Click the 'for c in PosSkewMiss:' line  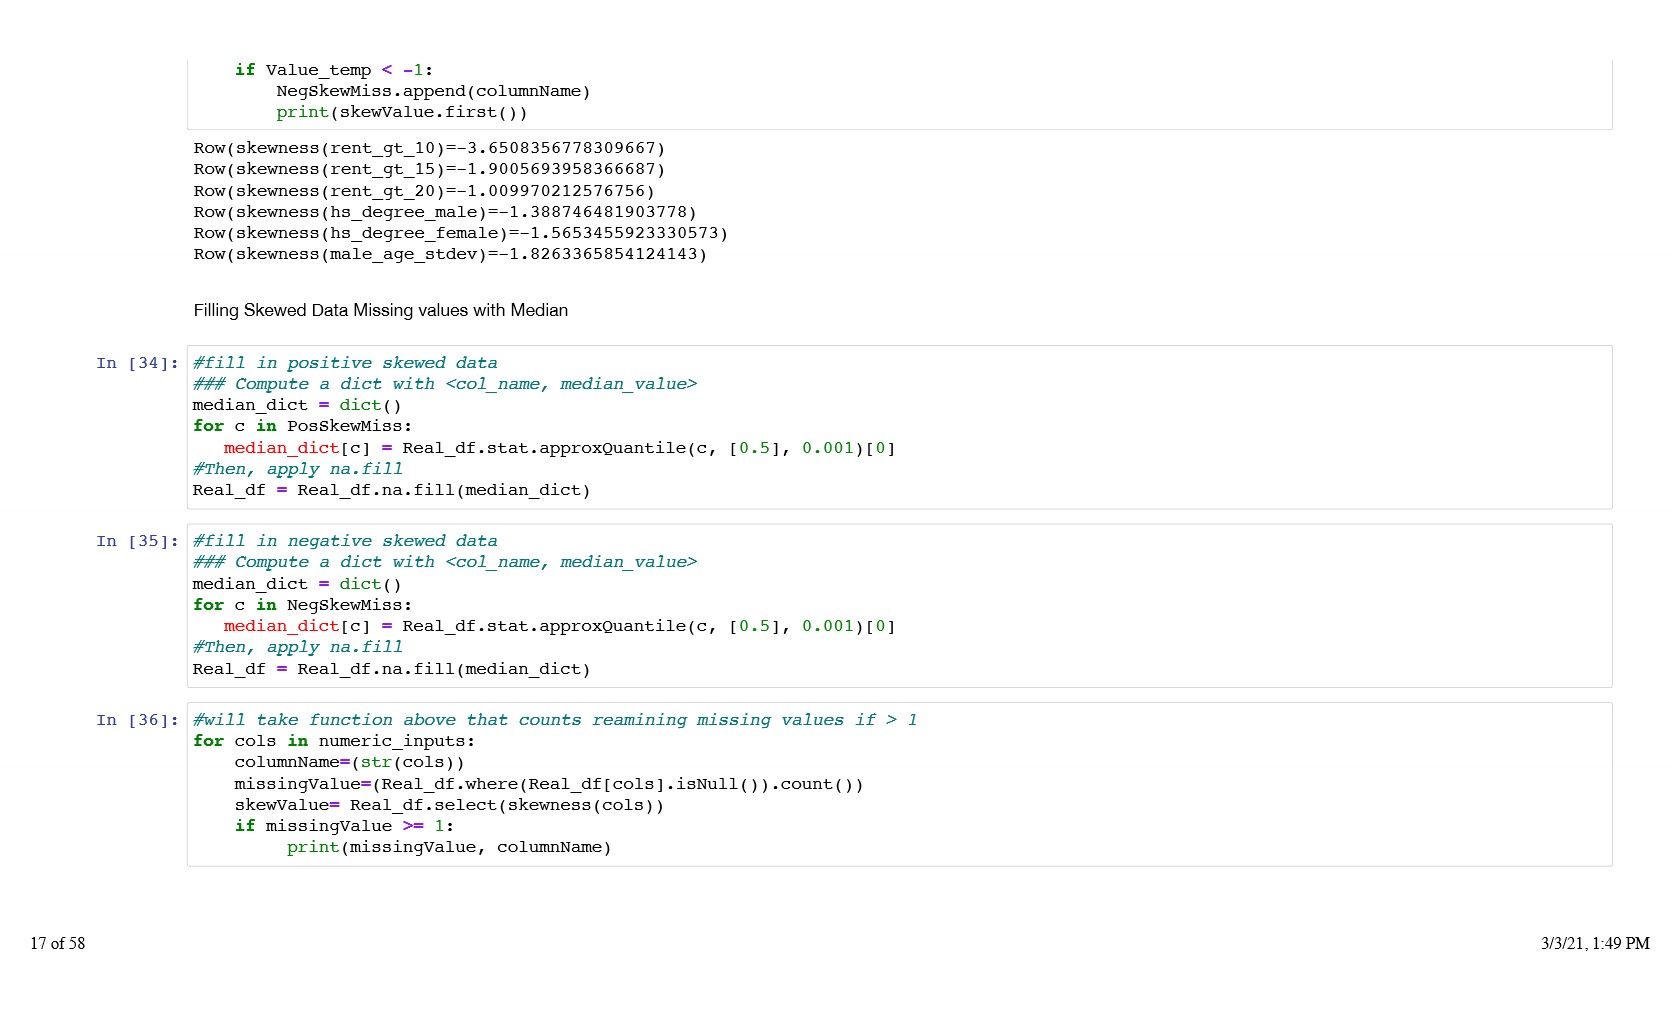coord(302,426)
